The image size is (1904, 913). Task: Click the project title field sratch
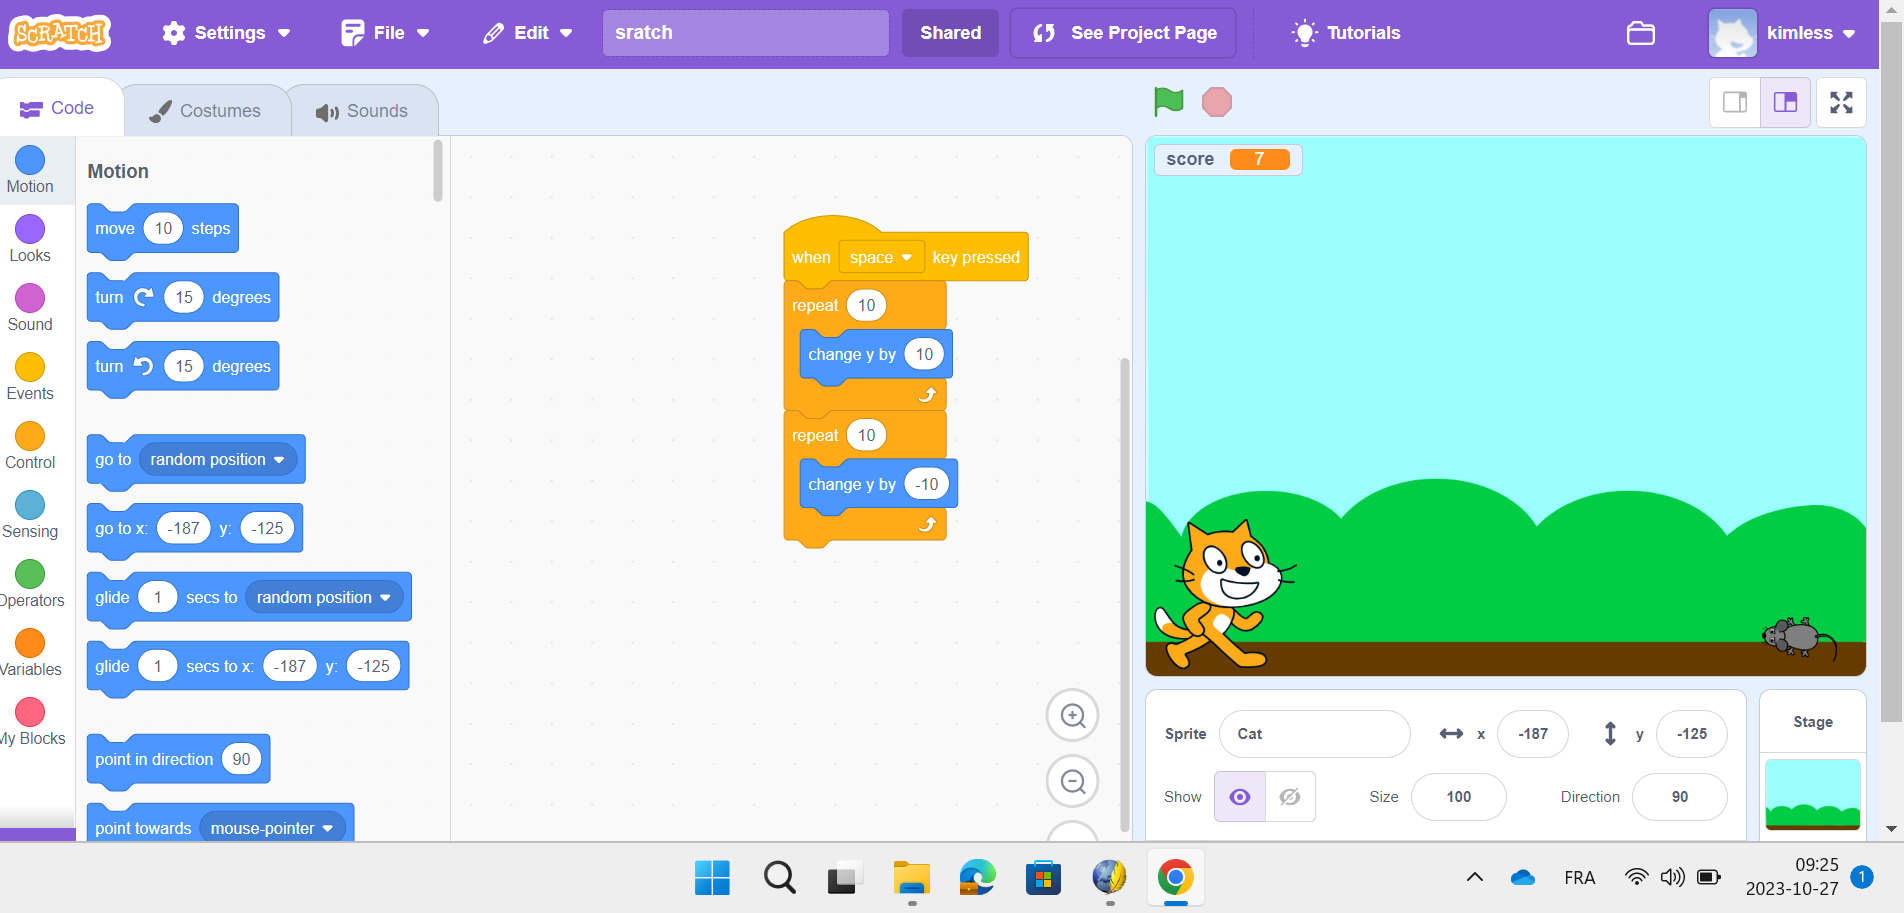point(745,33)
